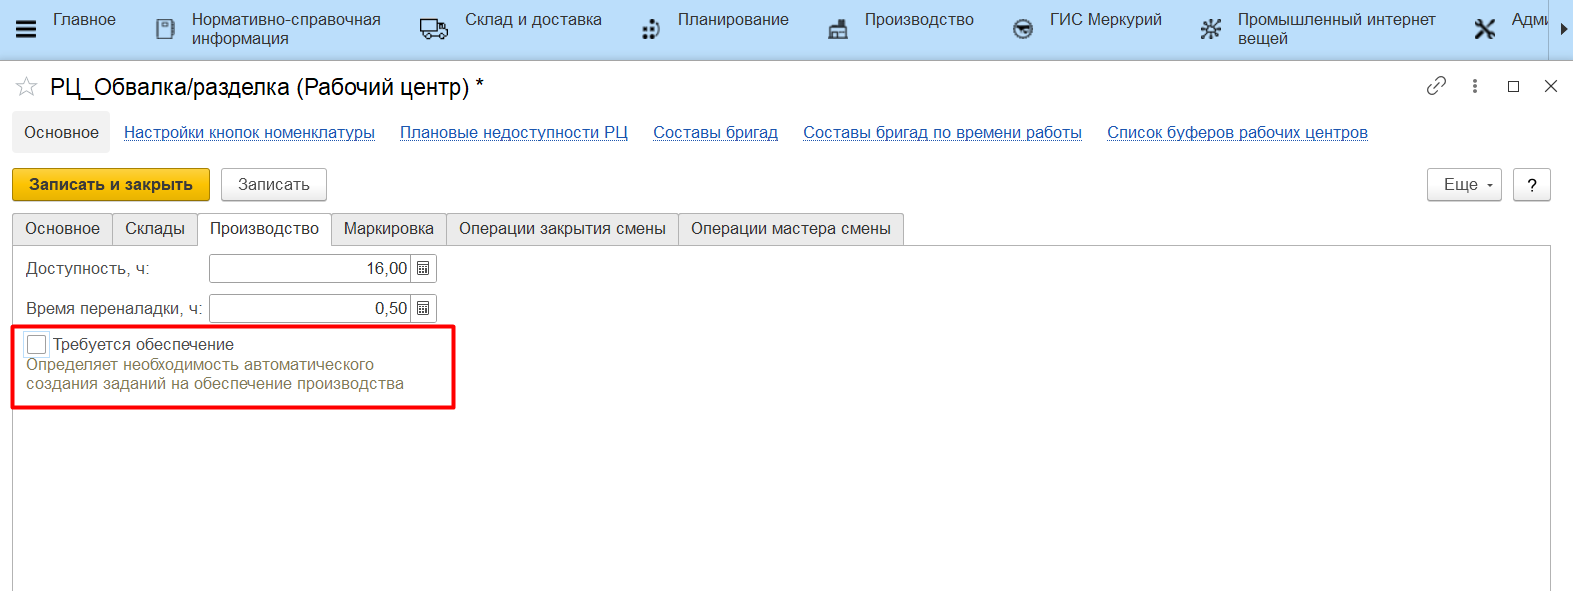Viewport: 1573px width, 591px height.
Task: Expand the Еще dropdown menu
Action: click(1464, 185)
